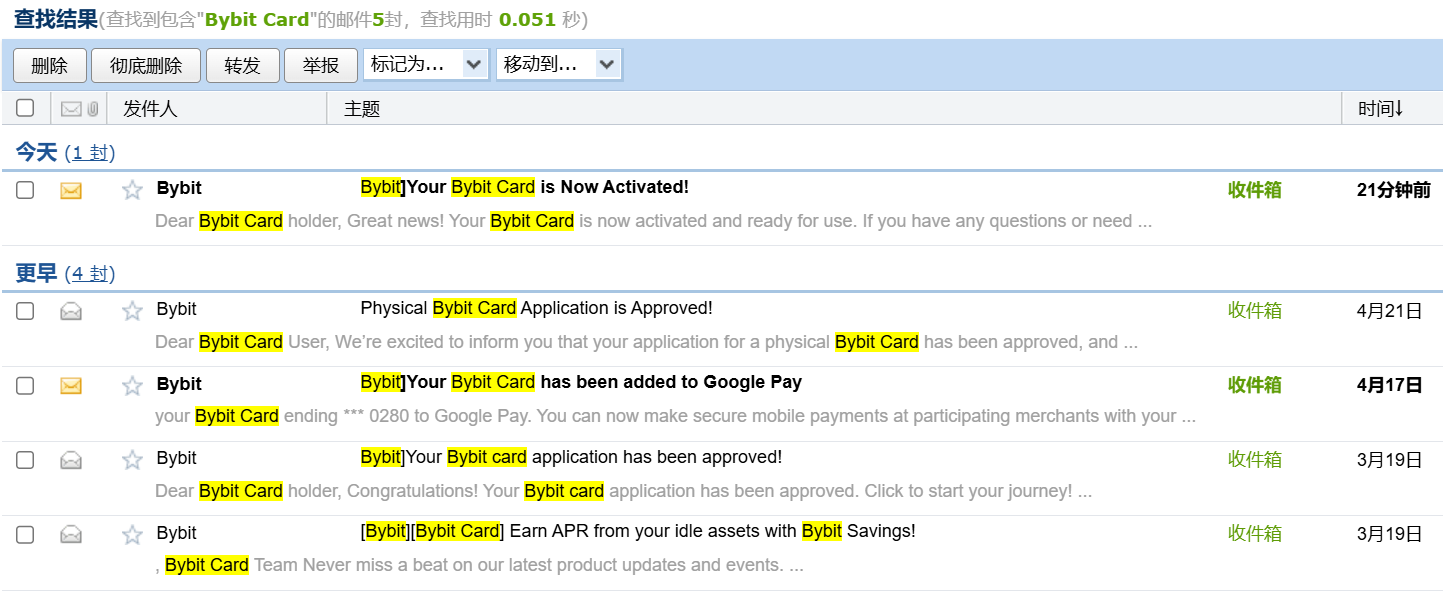Click the 彻底删除 button
This screenshot has width=1443, height=591.
pos(146,66)
